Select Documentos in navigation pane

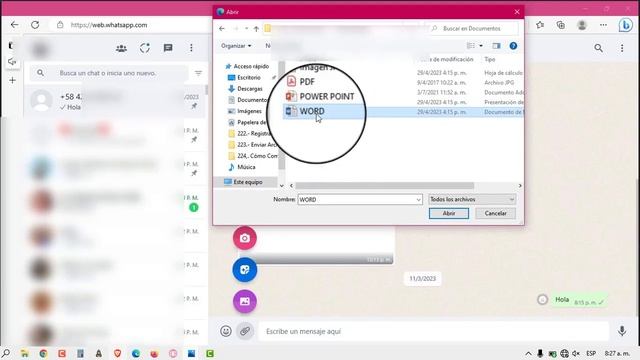(x=248, y=100)
